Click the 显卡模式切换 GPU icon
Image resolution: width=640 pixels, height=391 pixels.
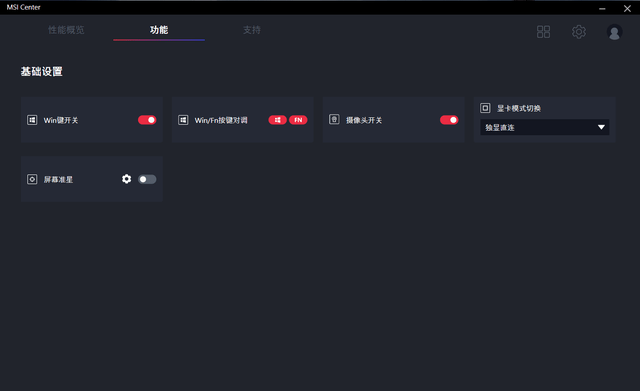pyautogui.click(x=485, y=108)
